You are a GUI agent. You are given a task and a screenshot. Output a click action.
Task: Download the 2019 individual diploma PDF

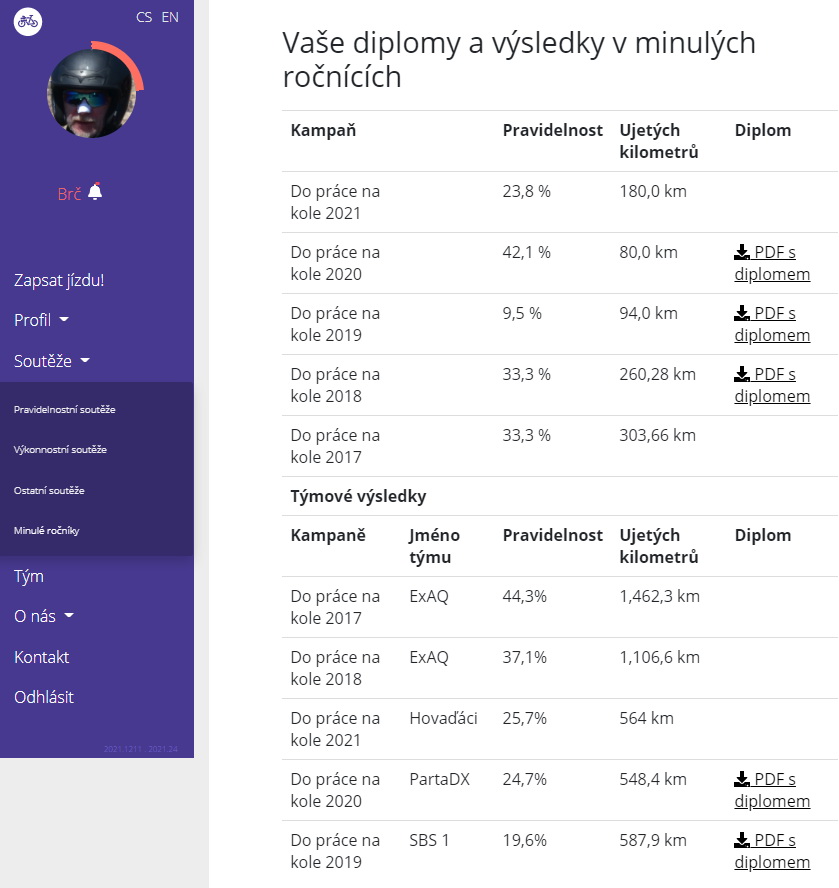coord(772,324)
